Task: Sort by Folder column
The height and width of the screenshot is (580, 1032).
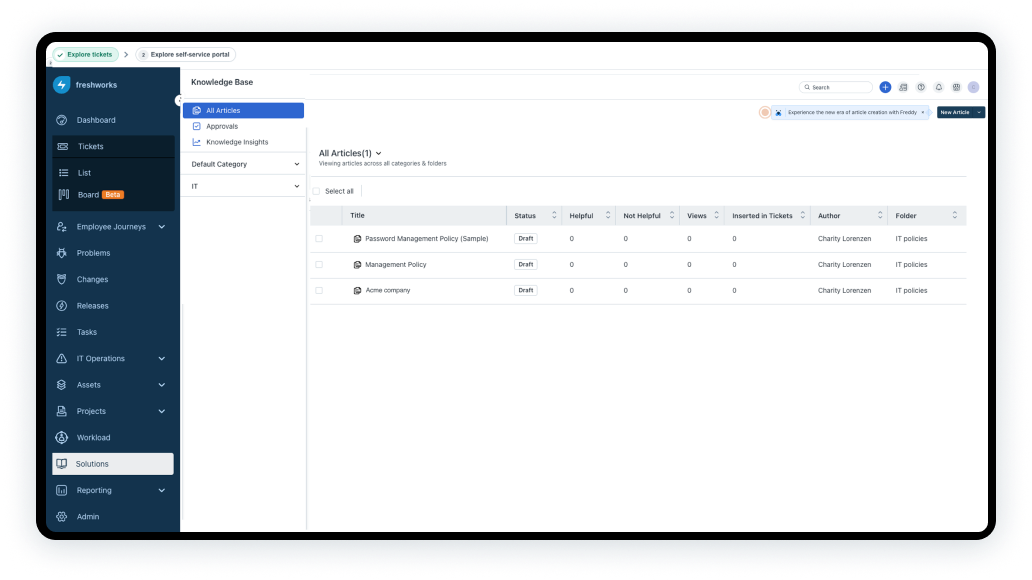Action: pyautogui.click(x=955, y=215)
